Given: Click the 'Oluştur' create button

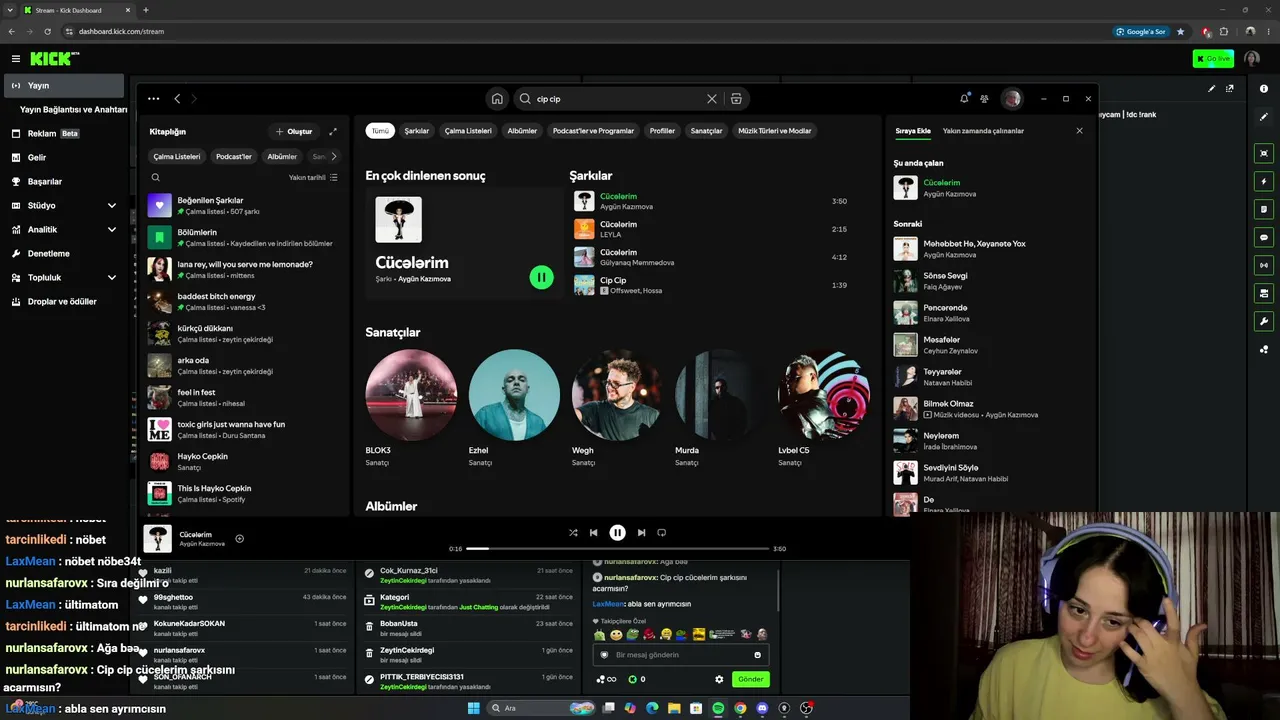Looking at the screenshot, I should pyautogui.click(x=294, y=131).
